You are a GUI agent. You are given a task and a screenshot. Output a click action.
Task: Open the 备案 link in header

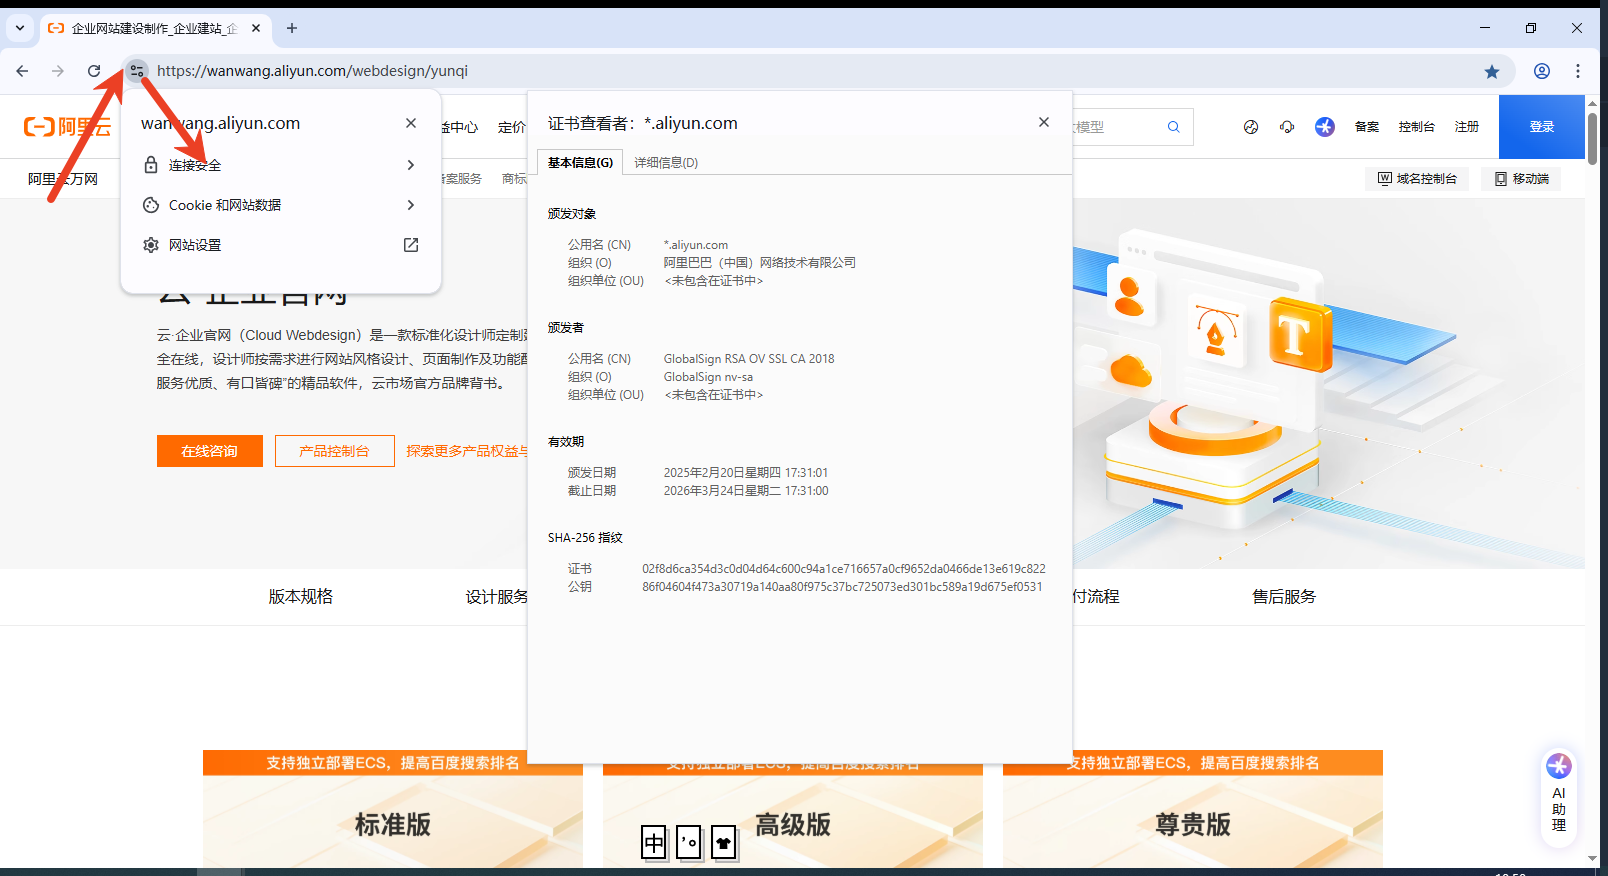(1367, 127)
